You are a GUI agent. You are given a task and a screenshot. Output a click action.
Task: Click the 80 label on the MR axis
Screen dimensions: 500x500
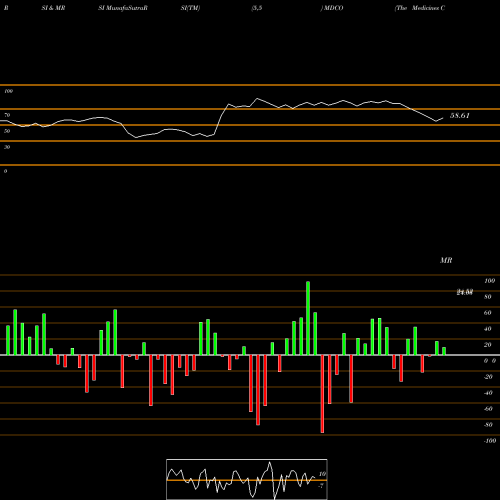pyautogui.click(x=488, y=297)
